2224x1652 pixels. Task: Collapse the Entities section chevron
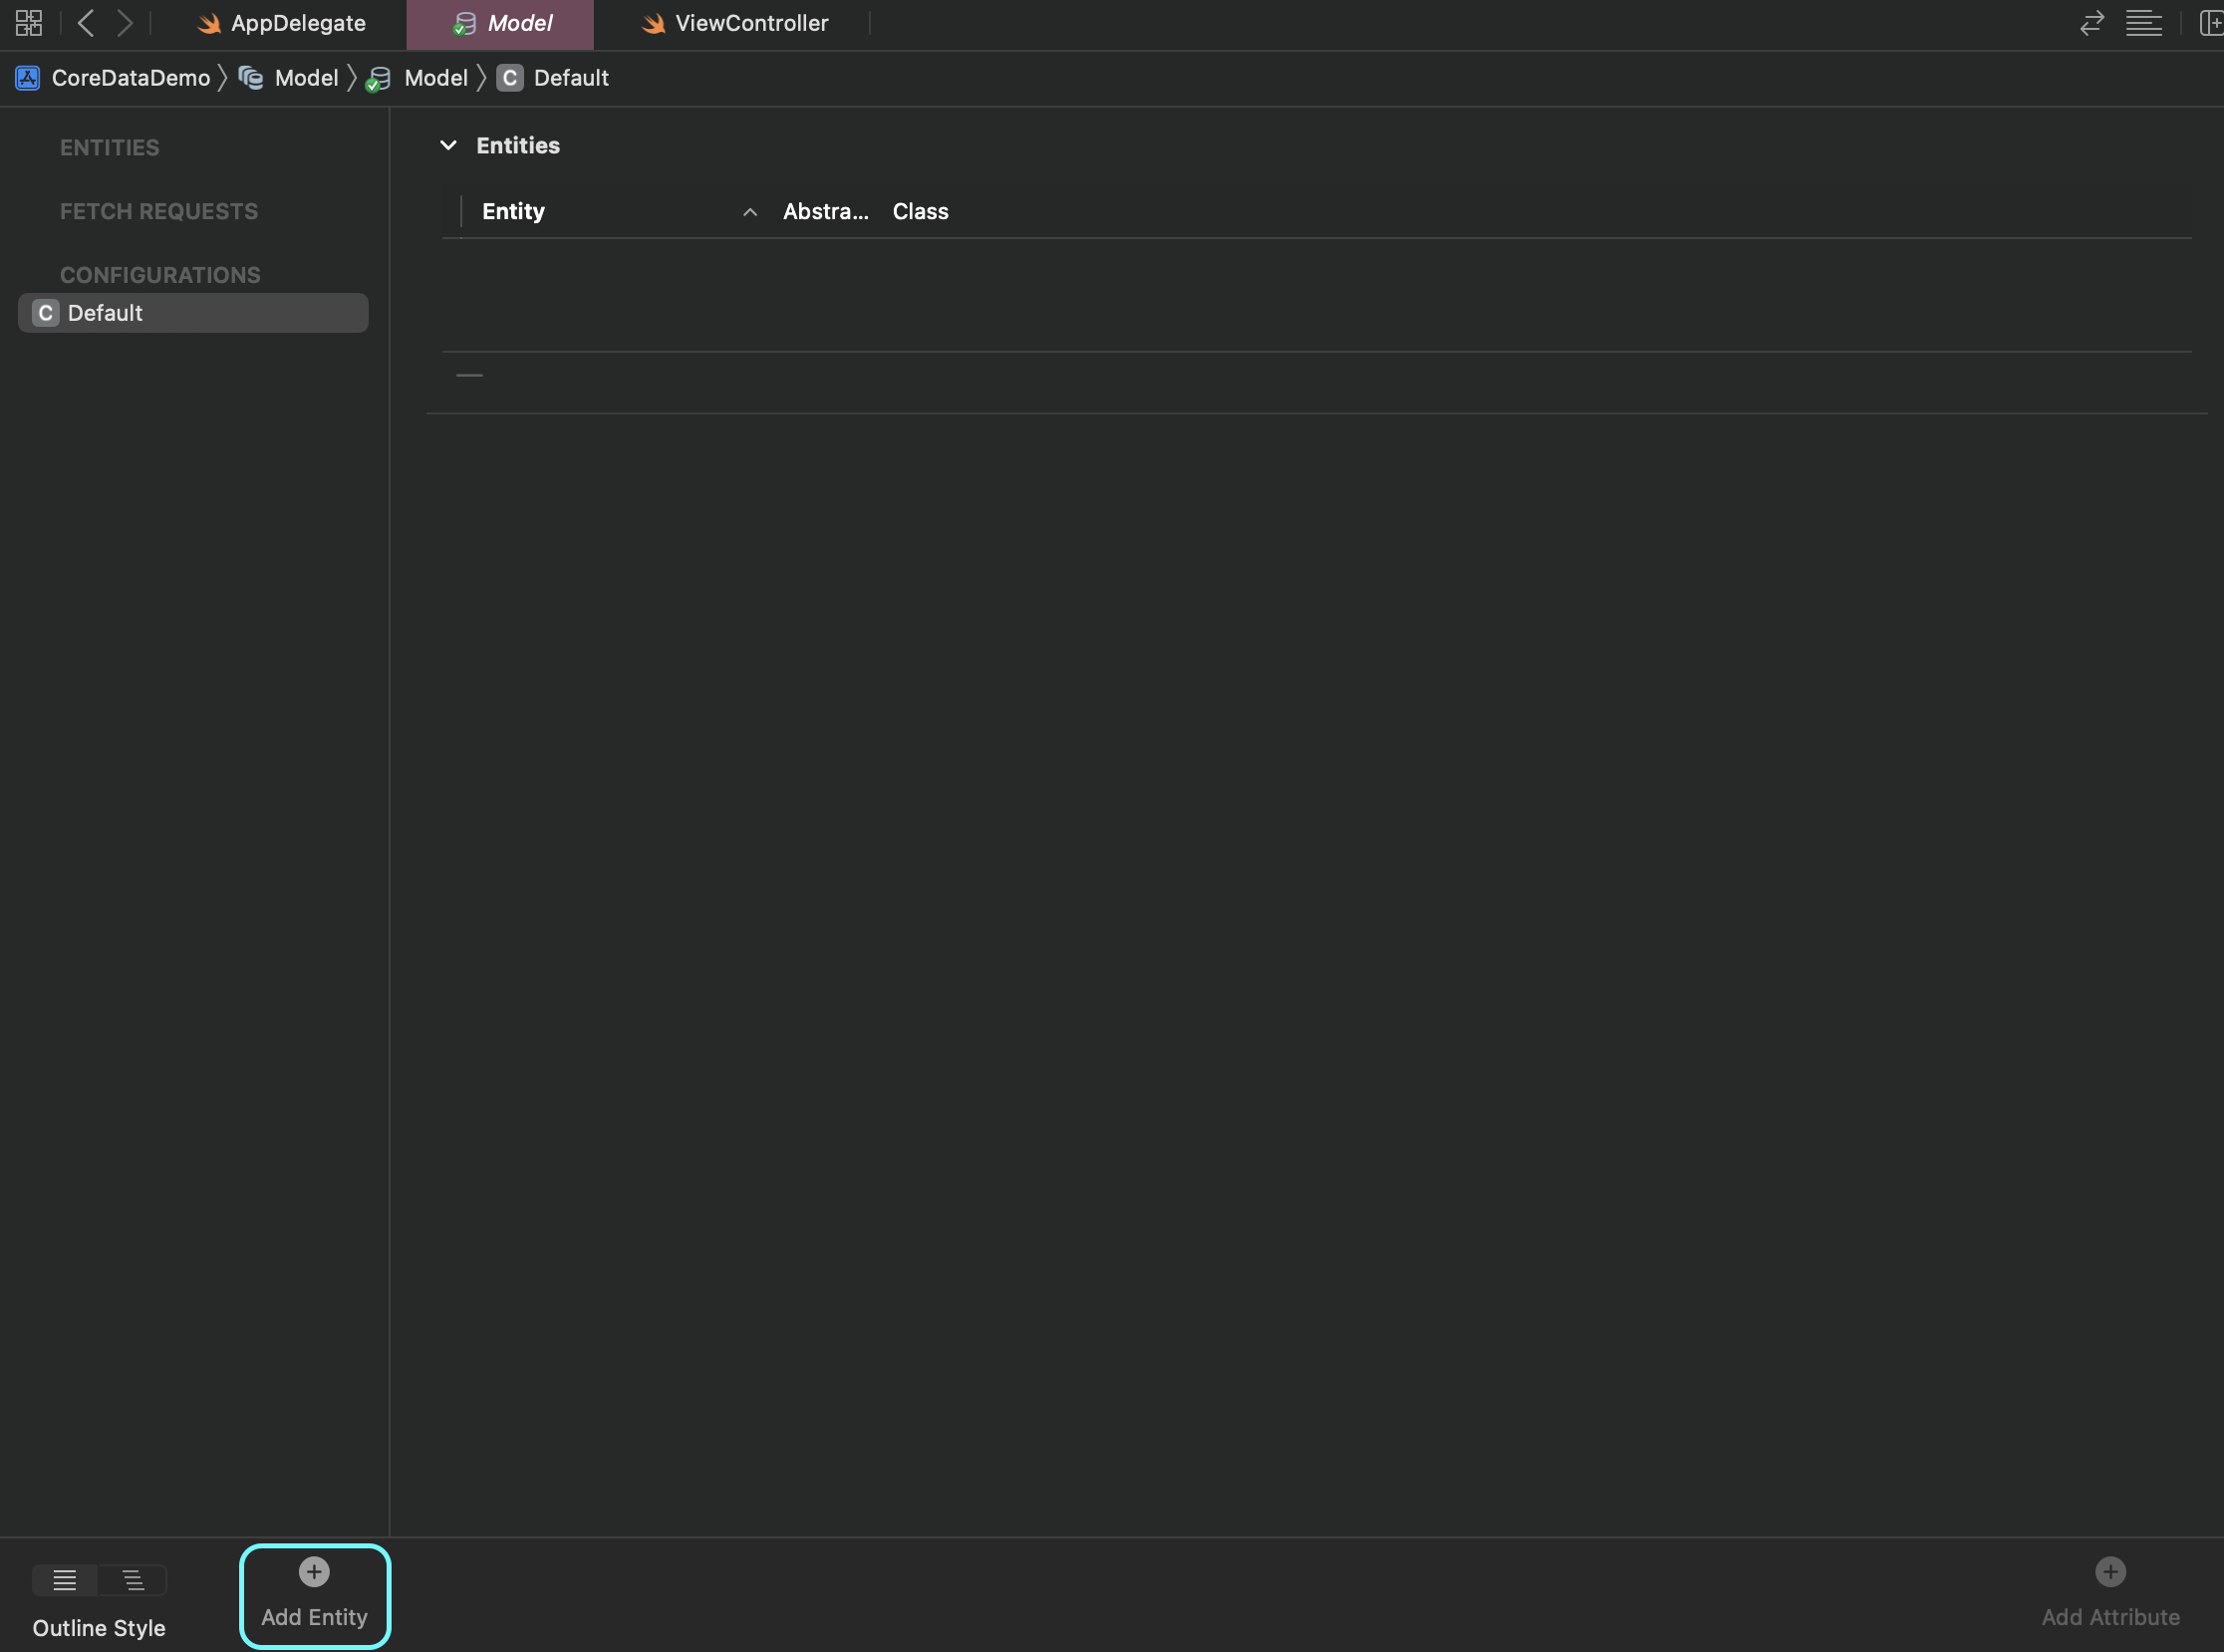coord(448,145)
